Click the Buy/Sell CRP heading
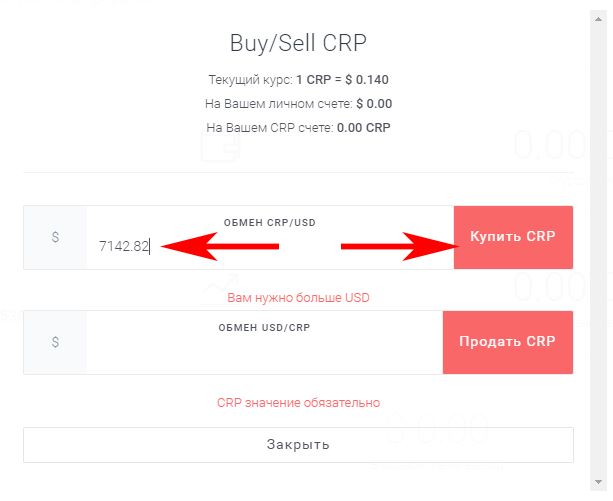The height and width of the screenshot is (501, 613). (298, 43)
